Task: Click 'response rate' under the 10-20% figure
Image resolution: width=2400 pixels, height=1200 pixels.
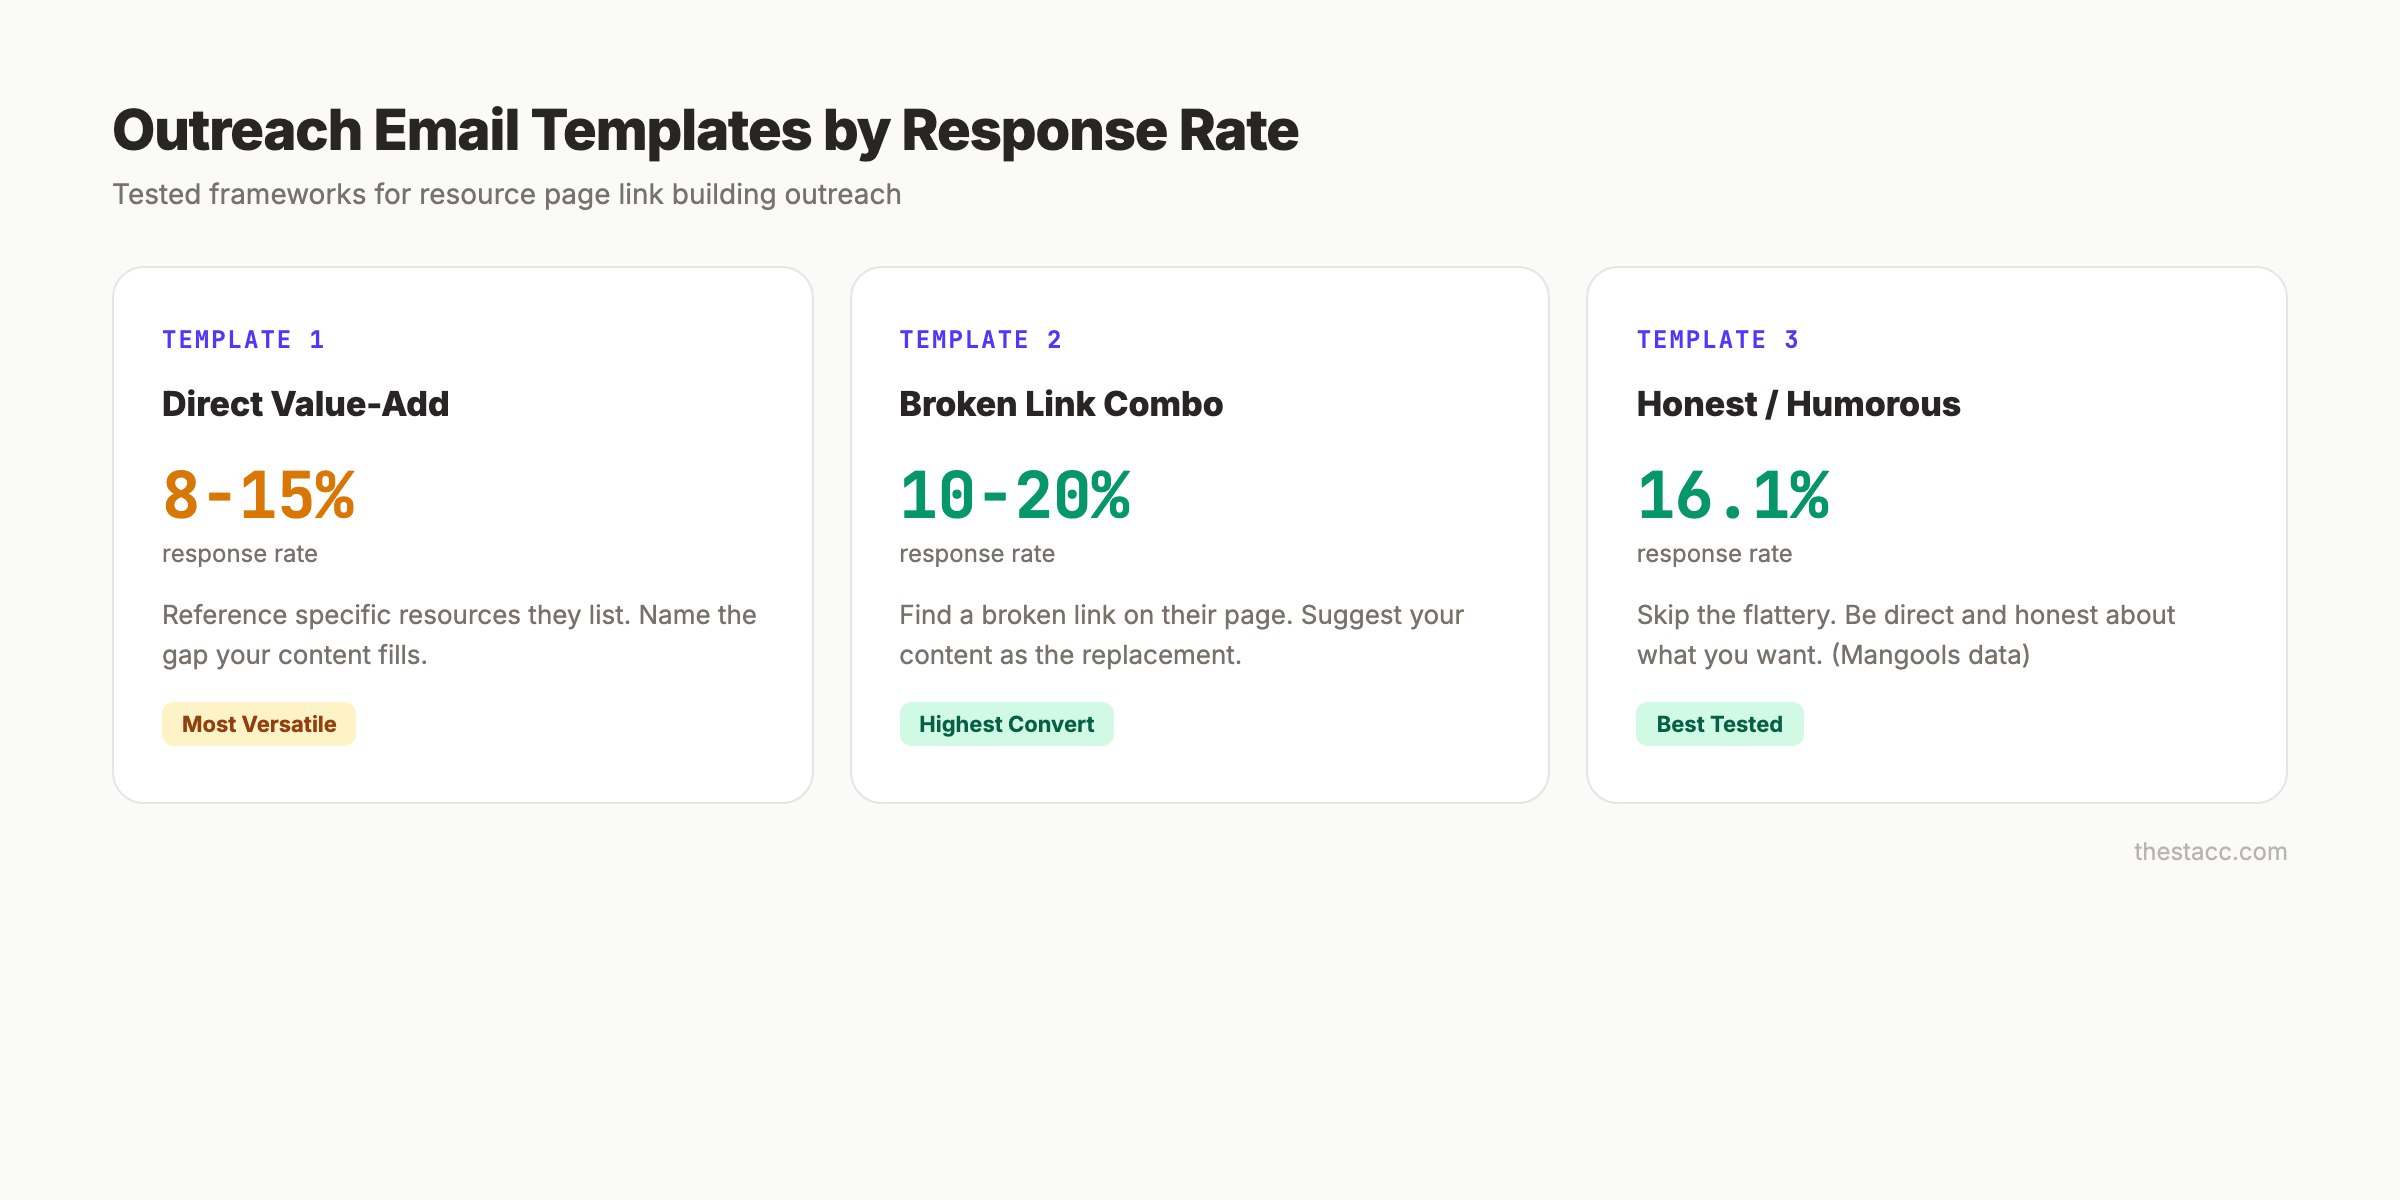Action: click(977, 553)
